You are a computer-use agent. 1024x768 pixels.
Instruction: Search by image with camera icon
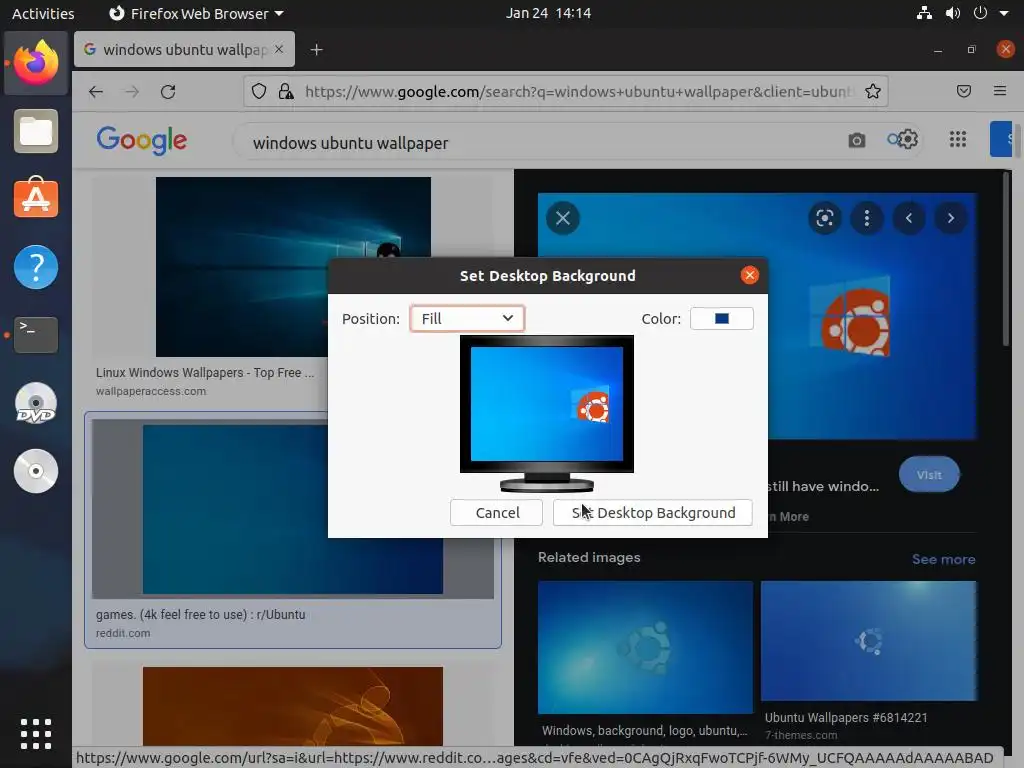[x=857, y=140]
